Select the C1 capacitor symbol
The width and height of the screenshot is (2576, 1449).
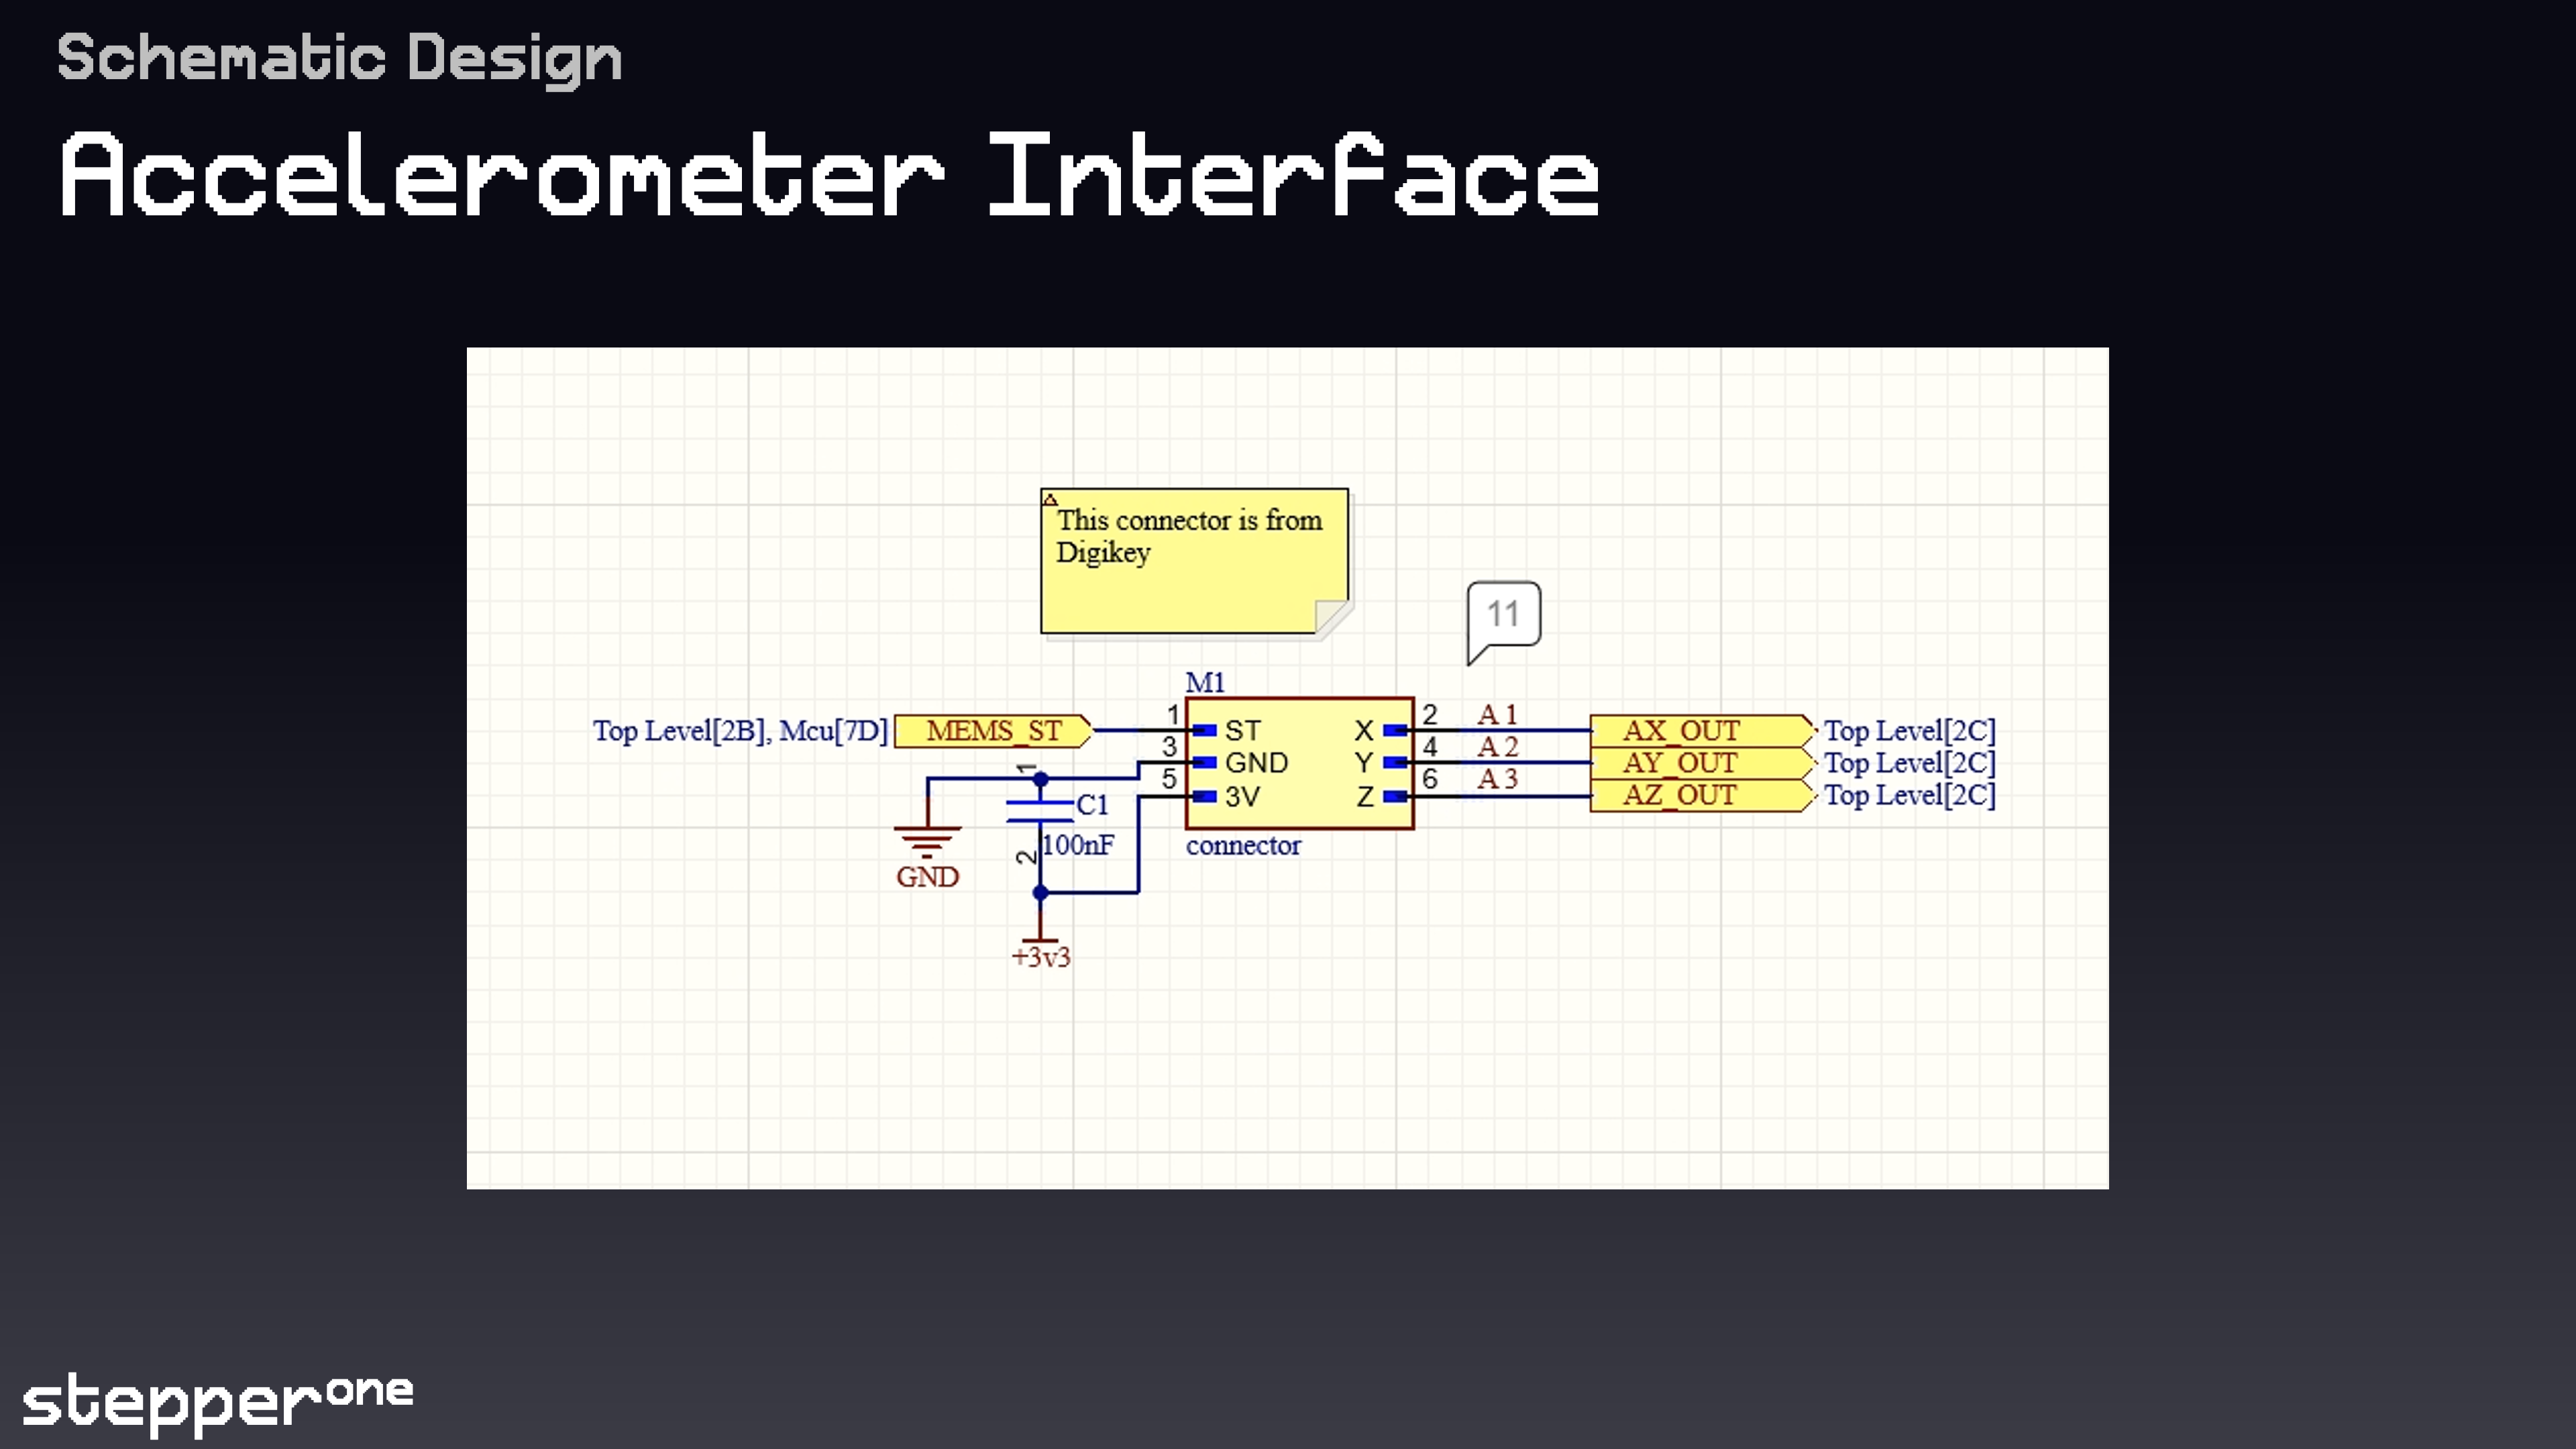(1040, 811)
